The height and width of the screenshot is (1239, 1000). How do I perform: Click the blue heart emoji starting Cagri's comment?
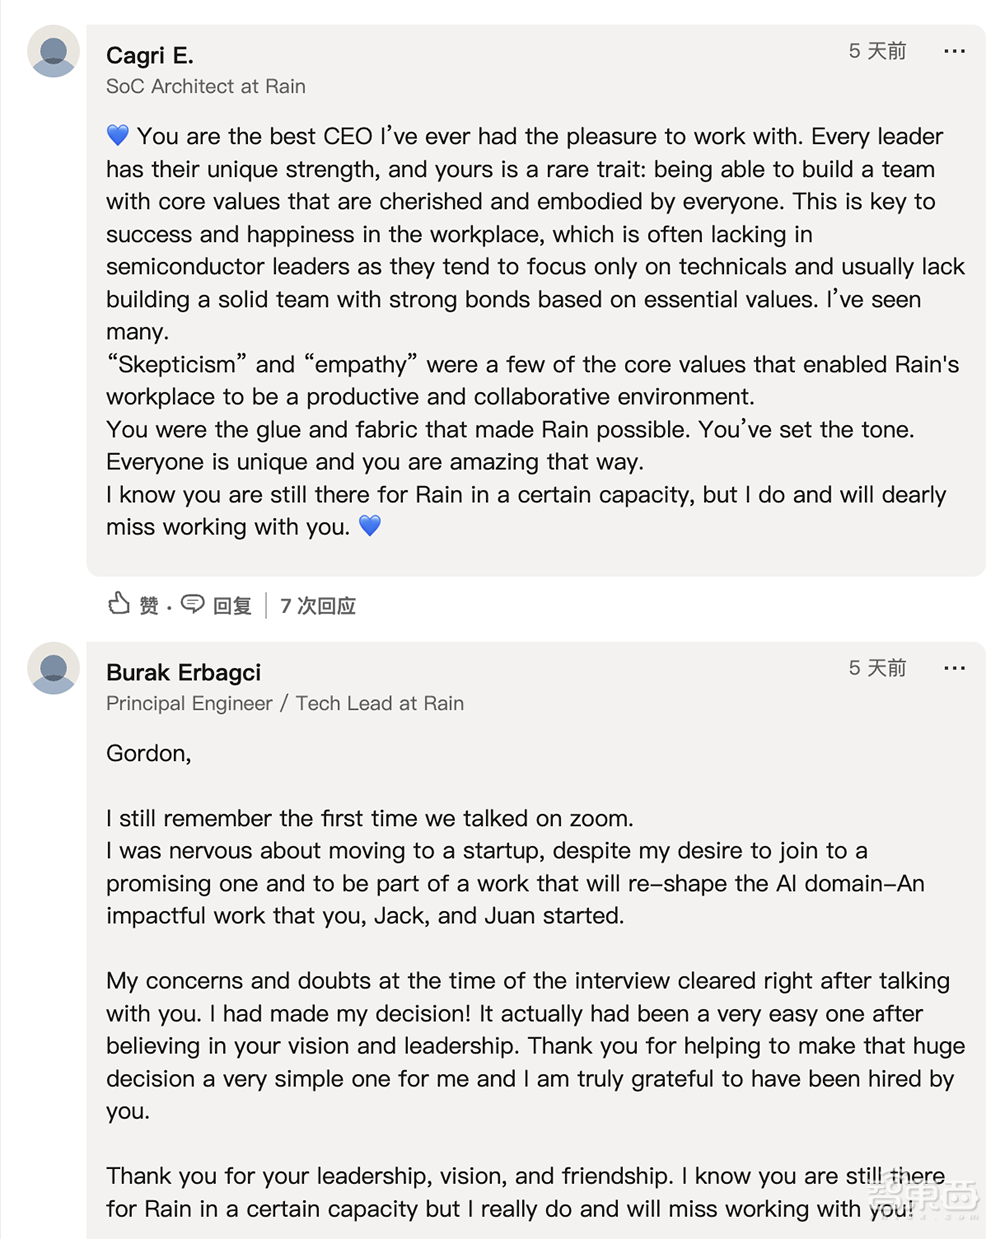pyautogui.click(x=118, y=136)
